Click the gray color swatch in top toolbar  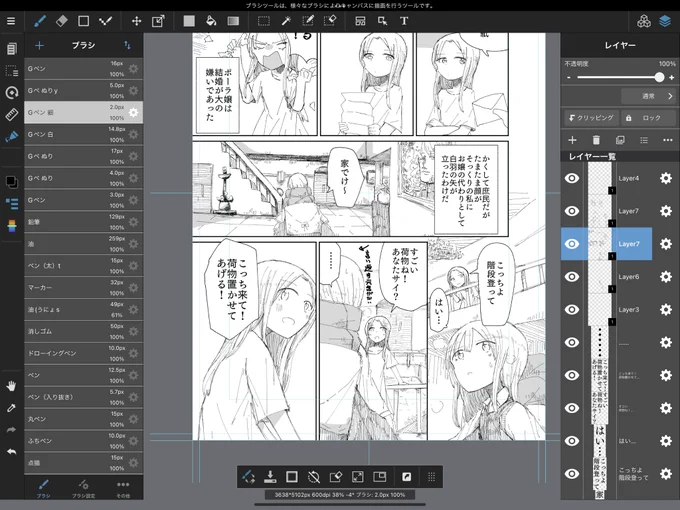pos(189,21)
